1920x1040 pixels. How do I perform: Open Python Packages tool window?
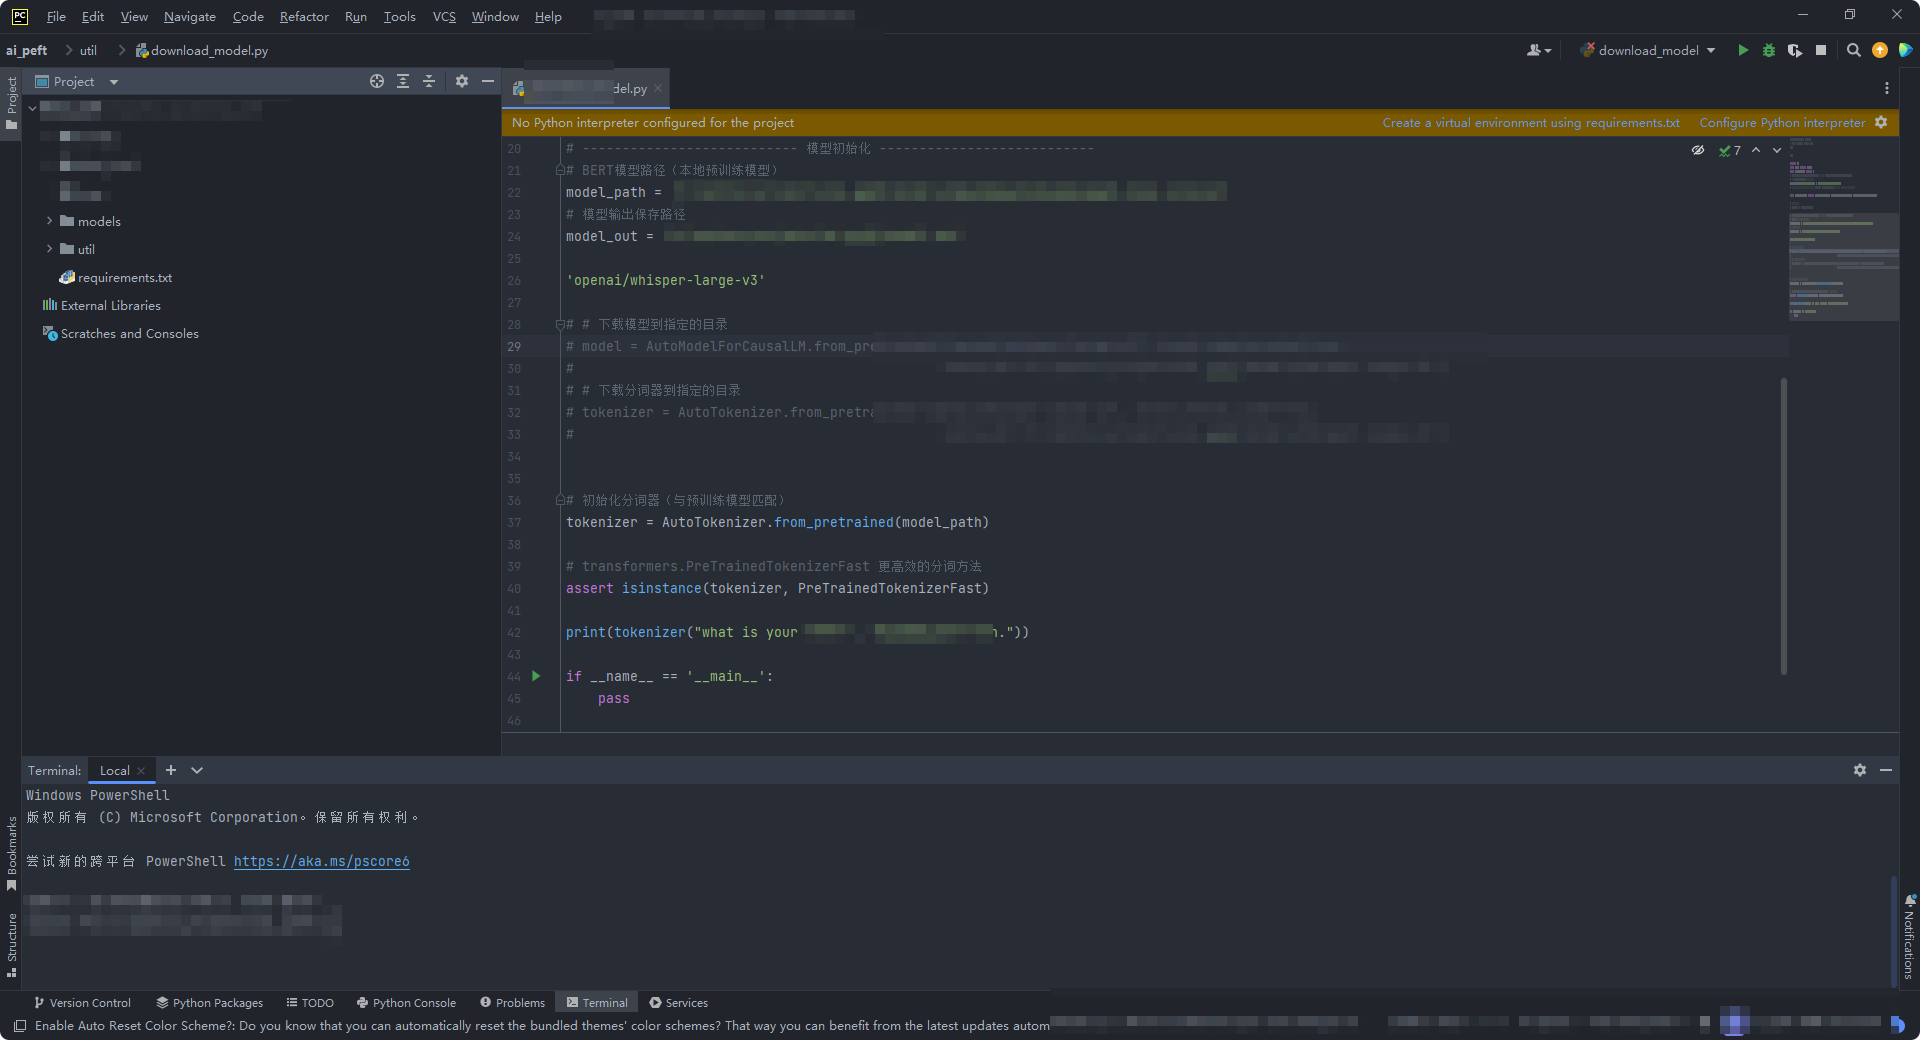pyautogui.click(x=210, y=1002)
